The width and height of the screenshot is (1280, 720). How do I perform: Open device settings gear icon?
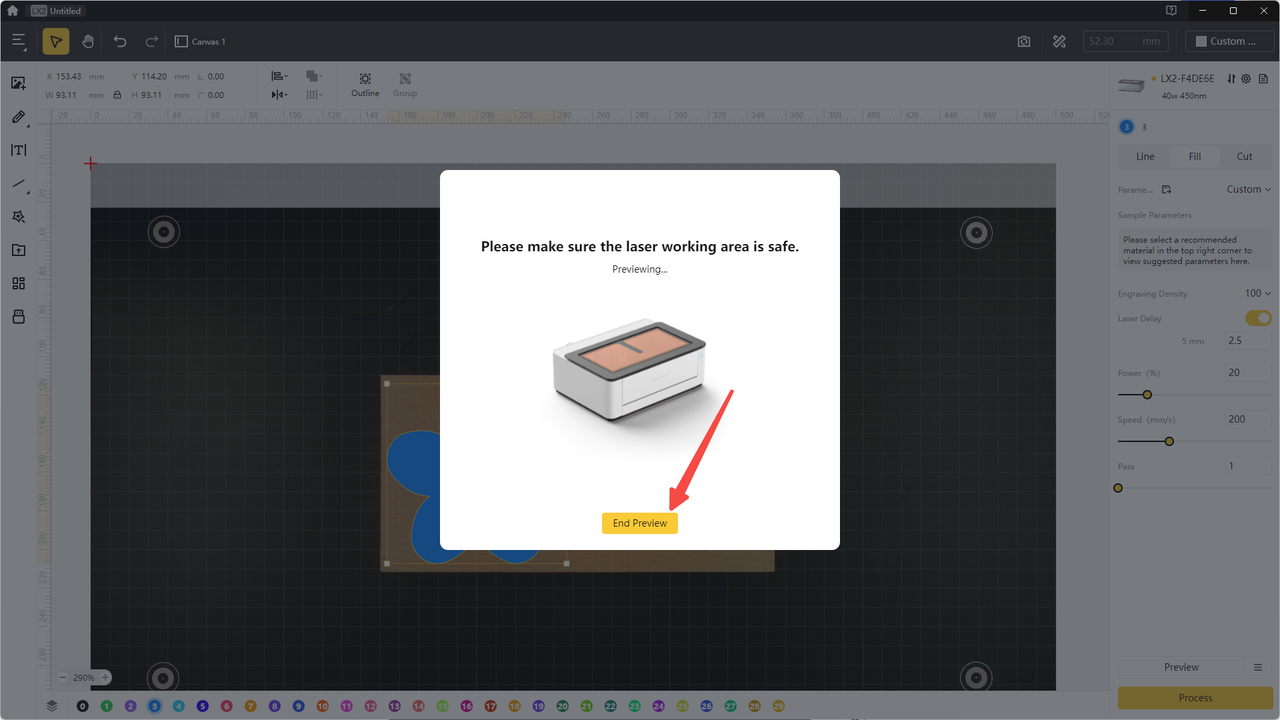pos(1246,78)
